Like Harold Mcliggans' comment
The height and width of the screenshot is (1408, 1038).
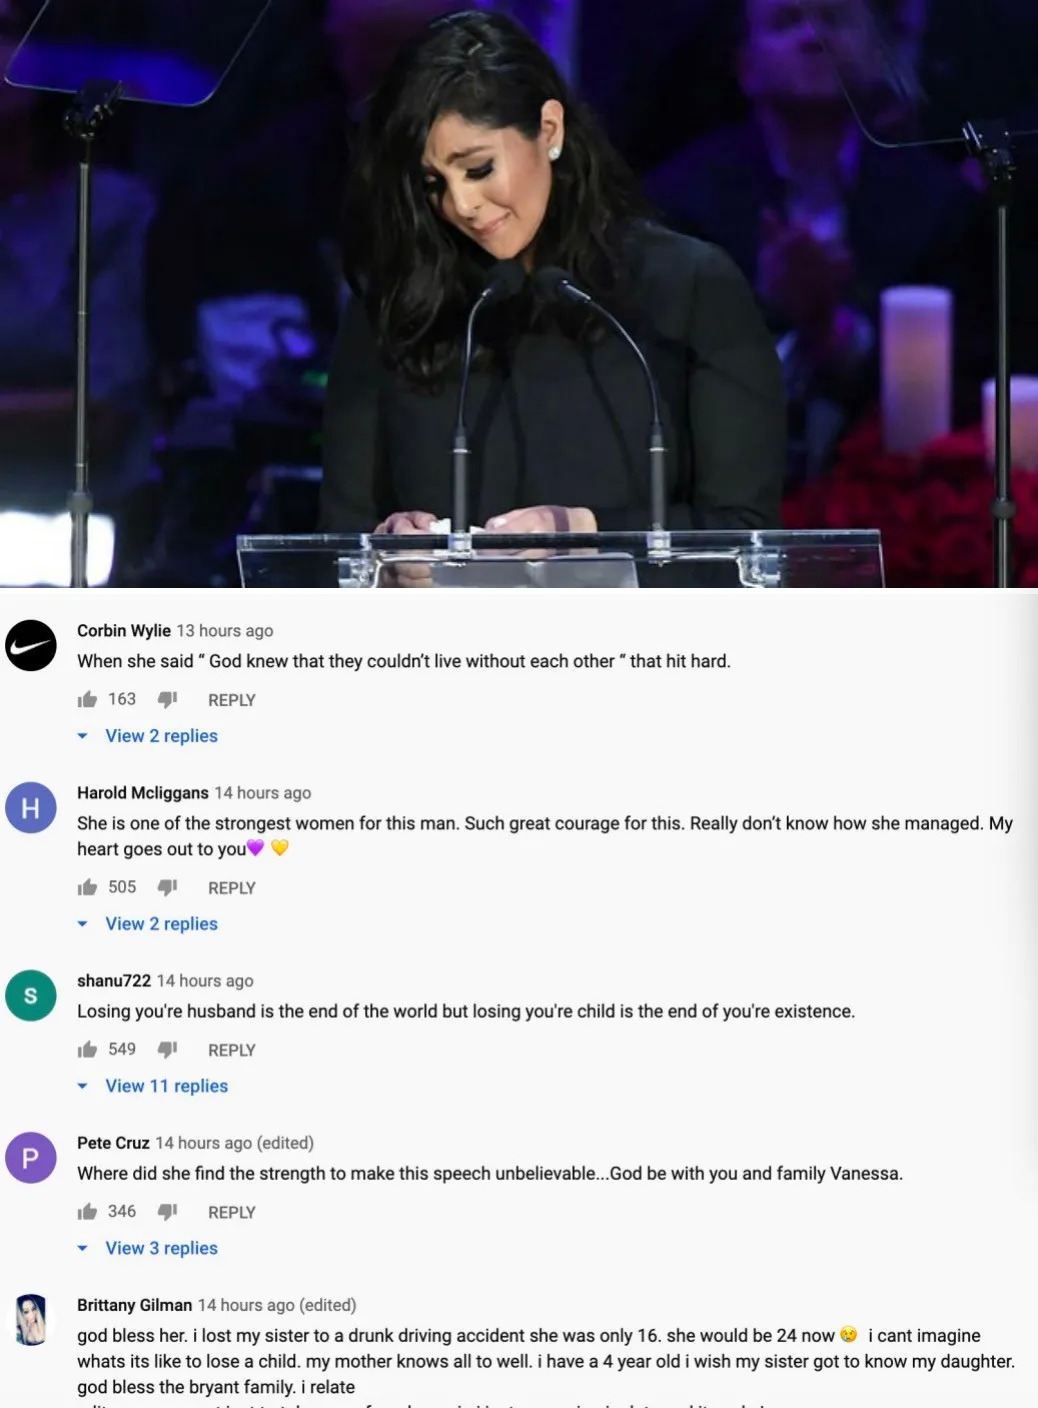click(x=87, y=887)
